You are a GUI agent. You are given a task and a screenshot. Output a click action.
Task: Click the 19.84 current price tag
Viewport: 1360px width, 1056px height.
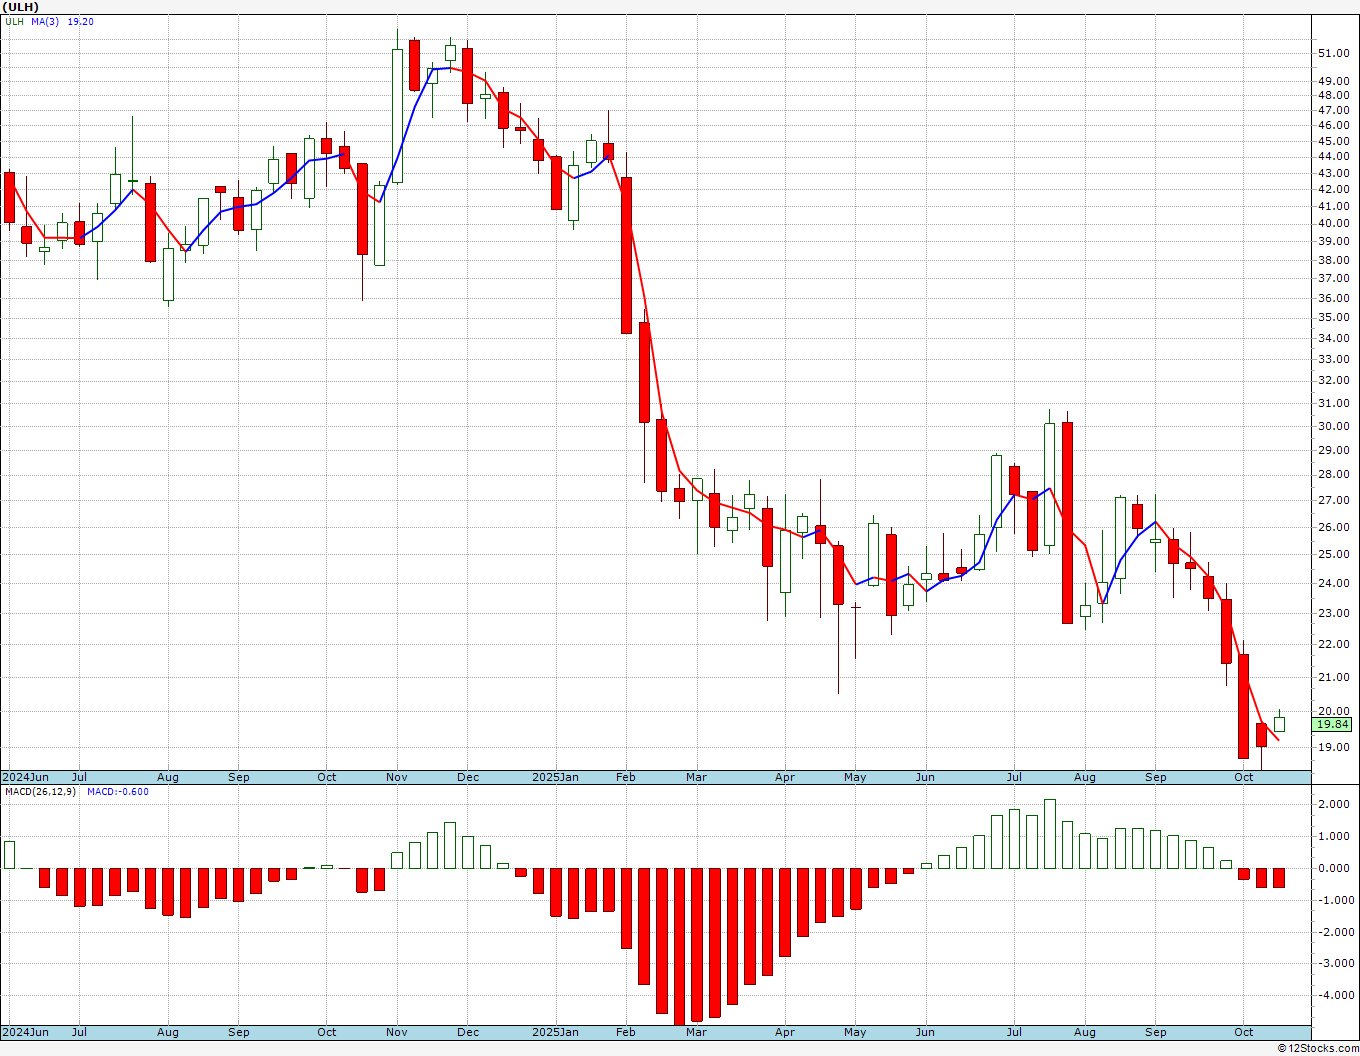tap(1333, 724)
